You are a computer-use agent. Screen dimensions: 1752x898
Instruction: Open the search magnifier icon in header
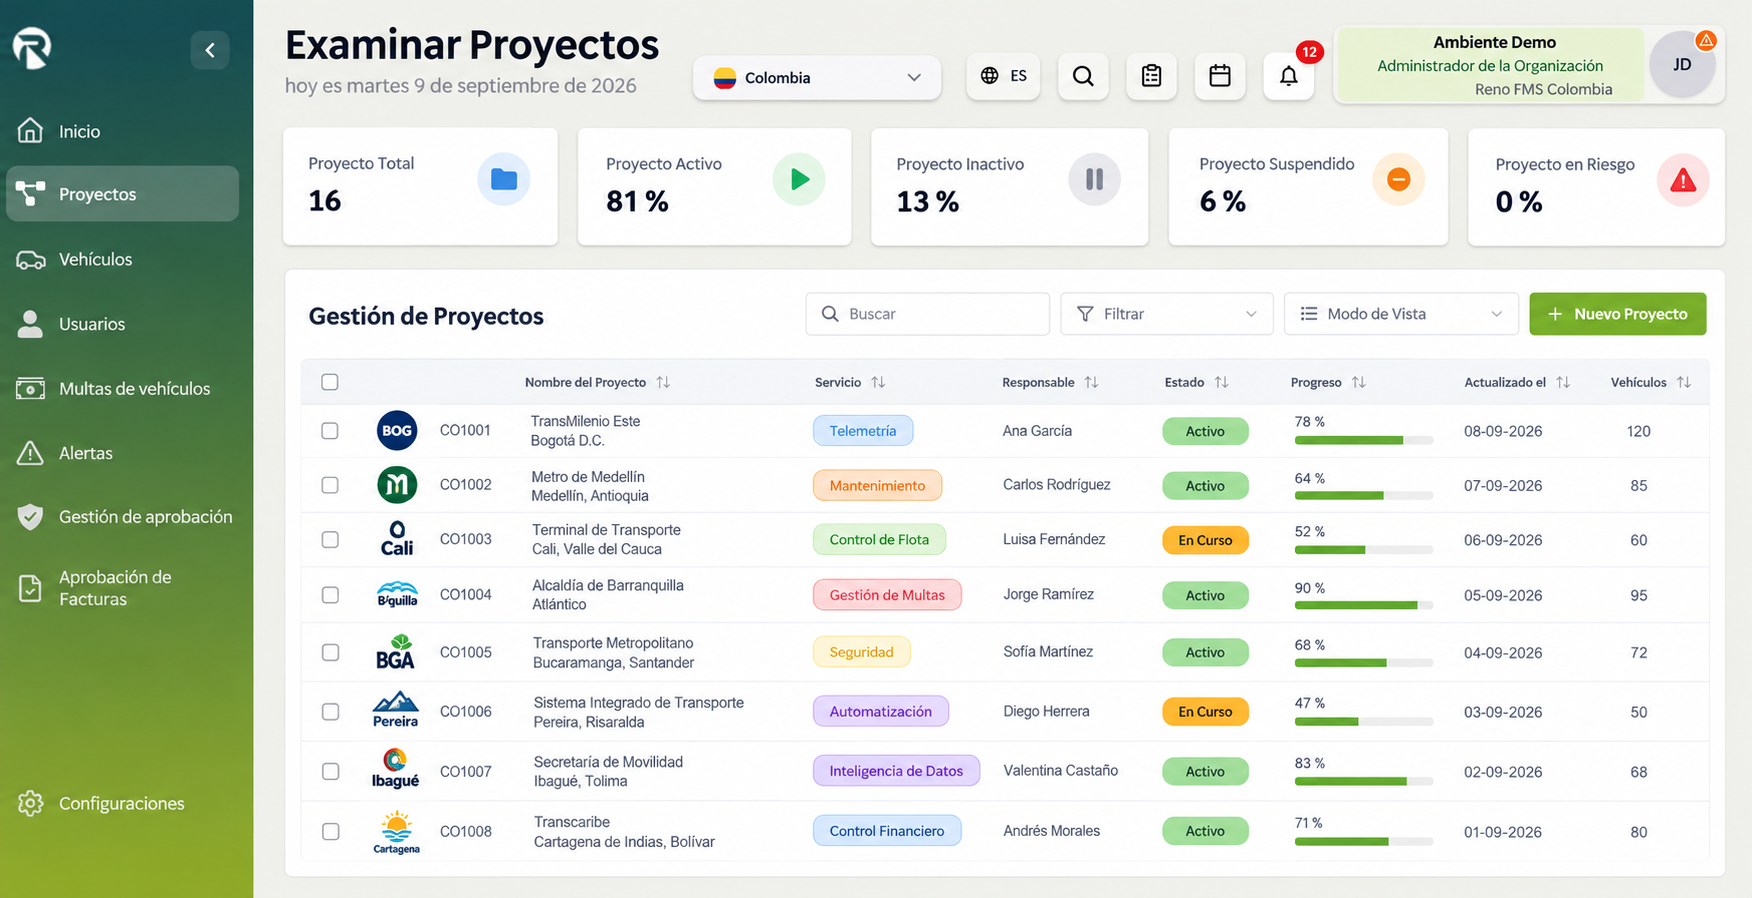click(1083, 76)
